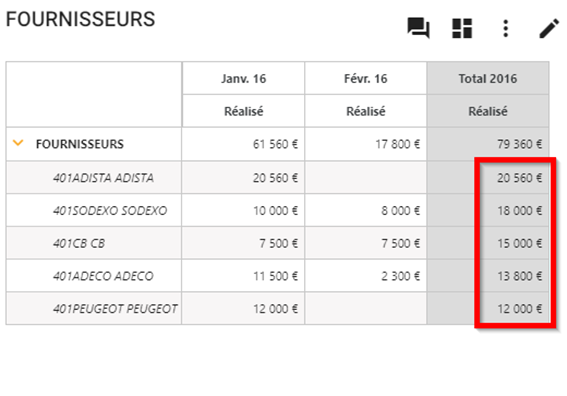The width and height of the screenshot is (567, 396).
Task: Click the PEUGEOT January 12 000 € cell
Action: 243,309
